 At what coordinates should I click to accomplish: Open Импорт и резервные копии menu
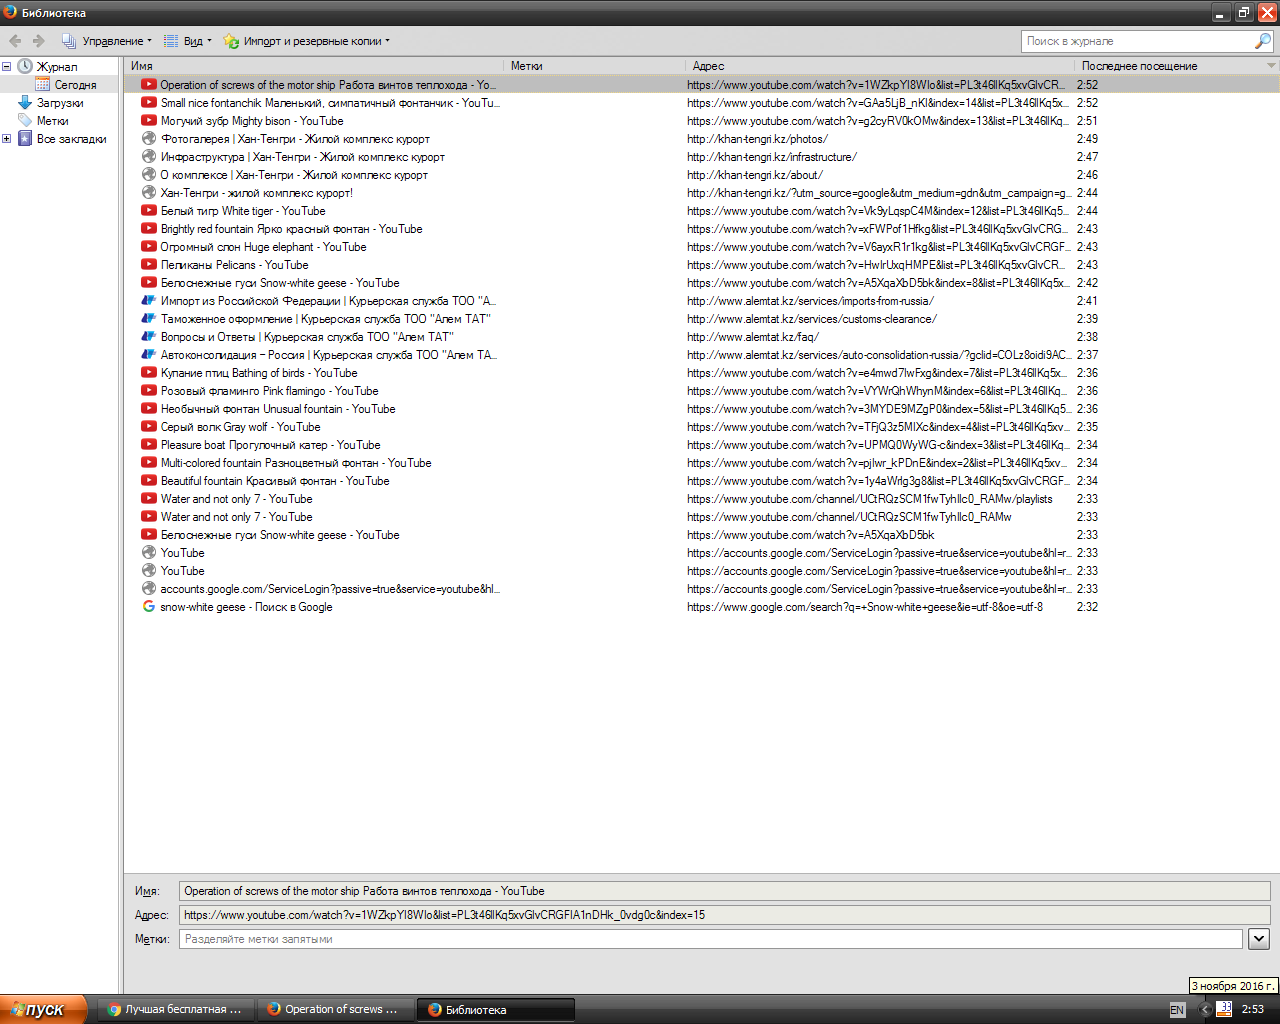tap(306, 41)
